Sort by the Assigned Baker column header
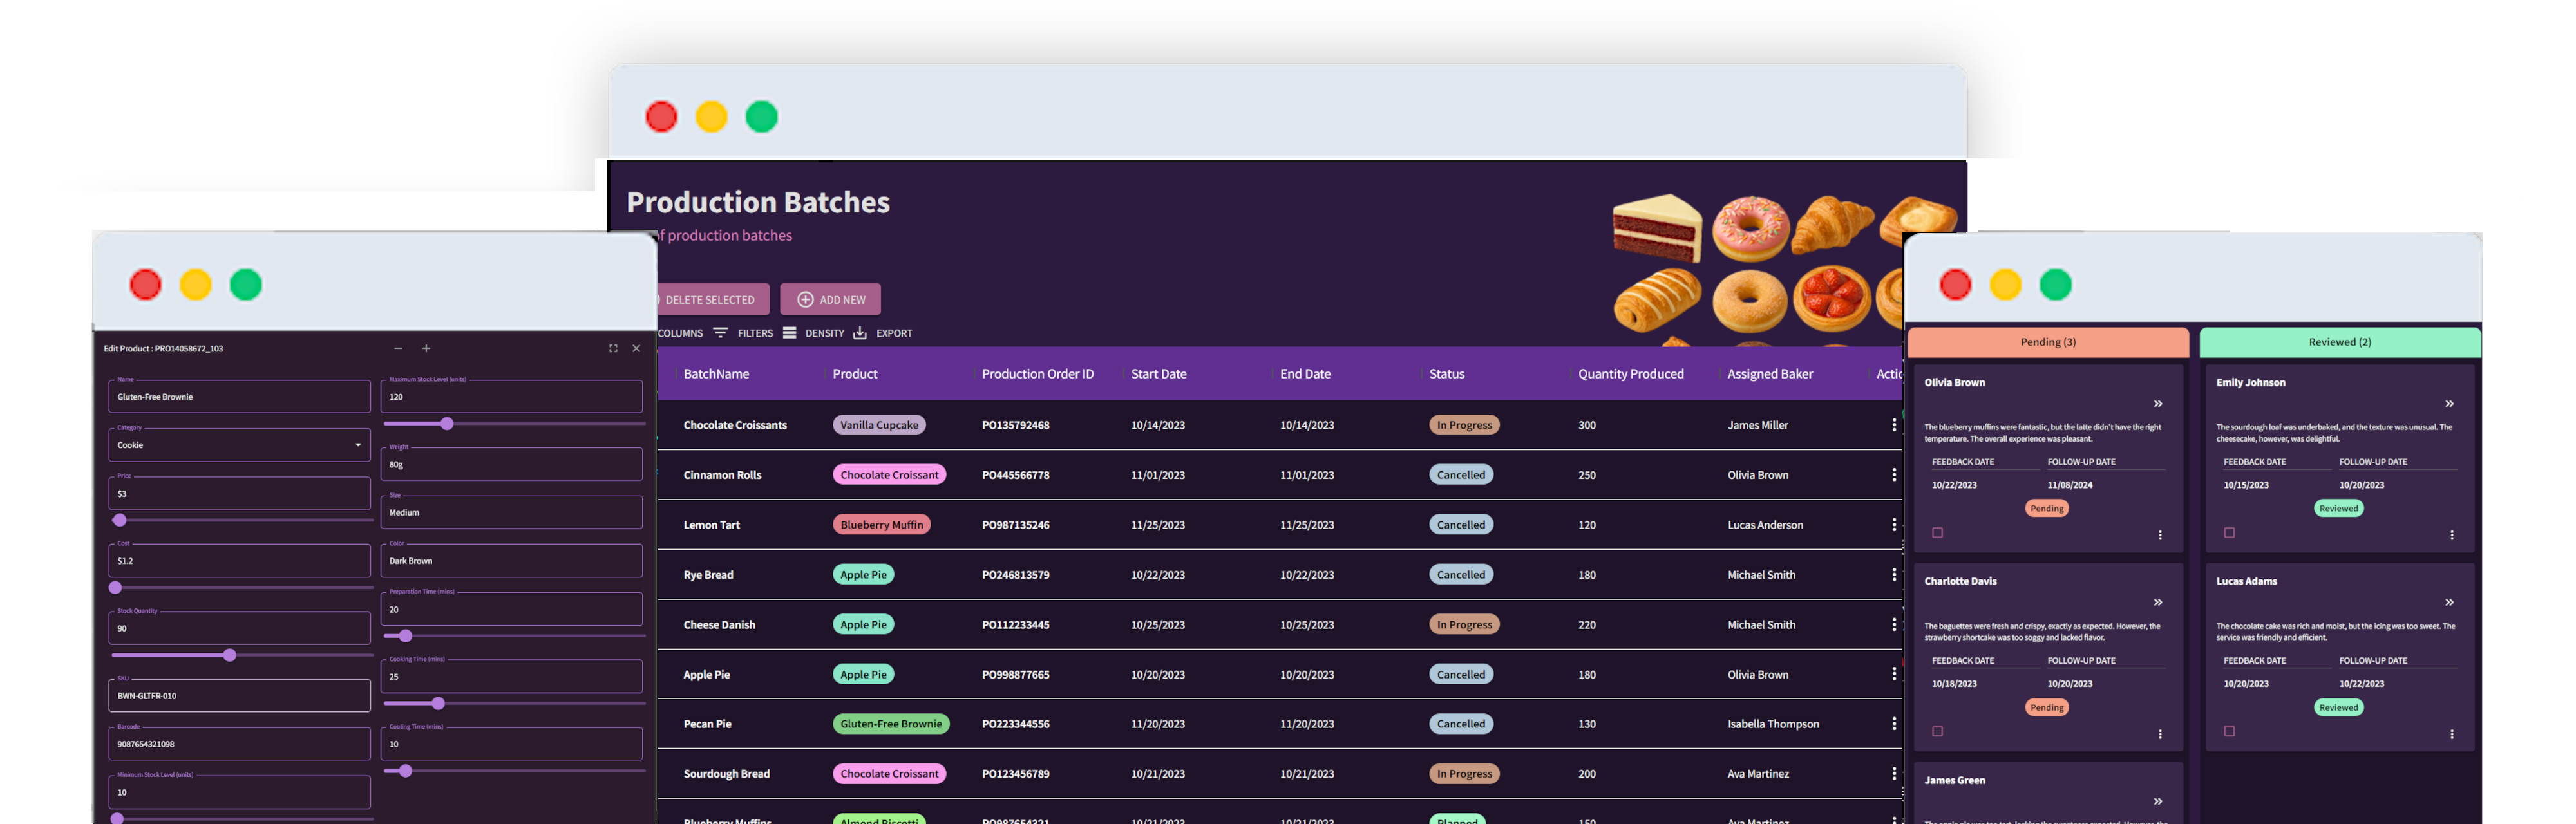This screenshot has height=824, width=2576. click(x=1770, y=374)
